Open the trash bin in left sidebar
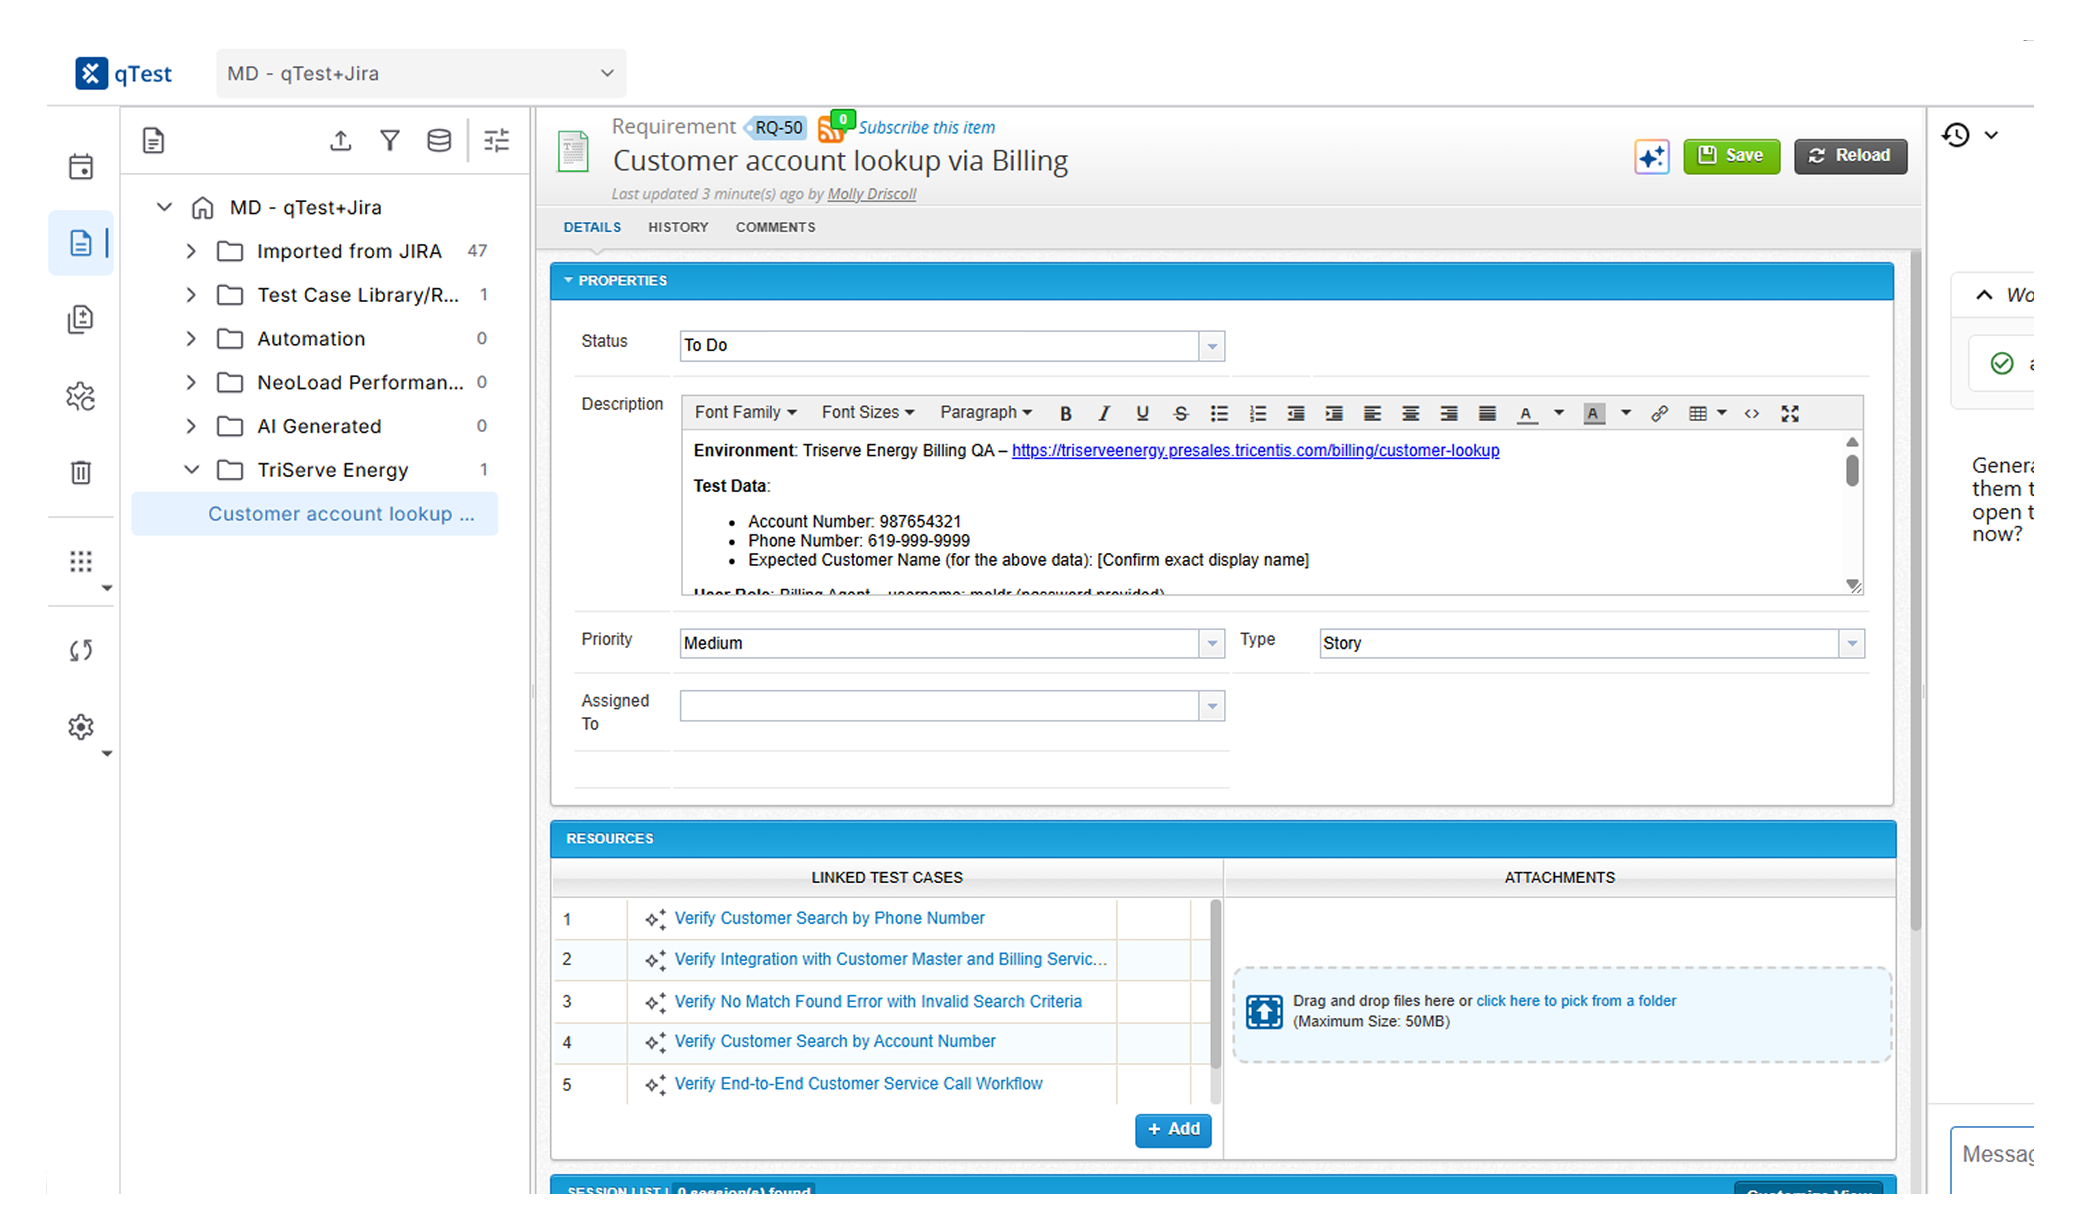 click(x=81, y=472)
